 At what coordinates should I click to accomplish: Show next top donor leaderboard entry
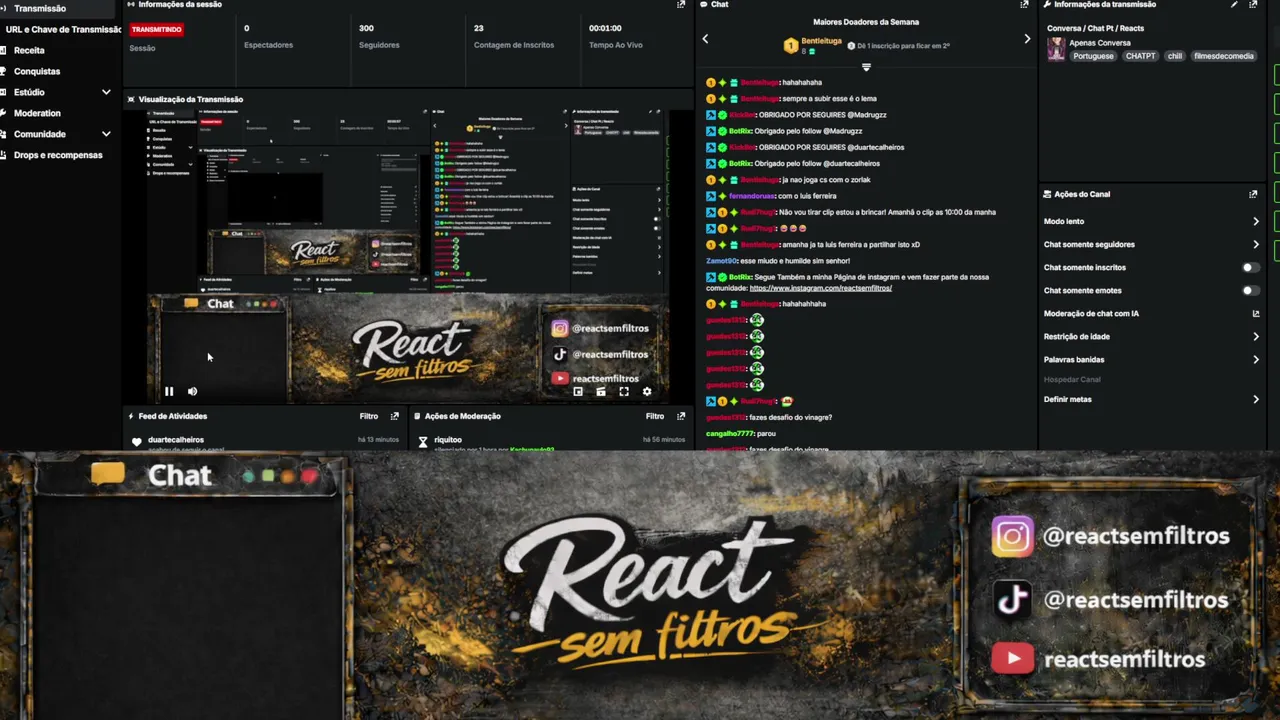point(1027,39)
